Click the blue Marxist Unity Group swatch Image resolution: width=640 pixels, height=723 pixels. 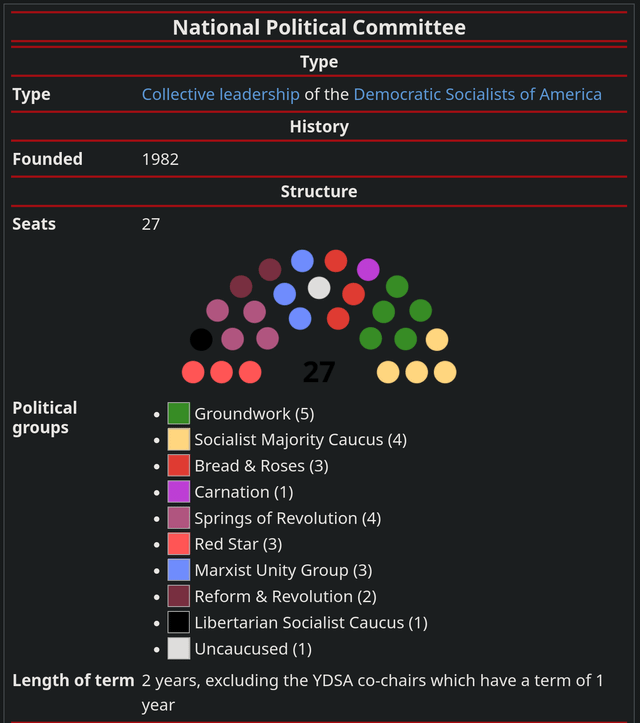(x=178, y=570)
